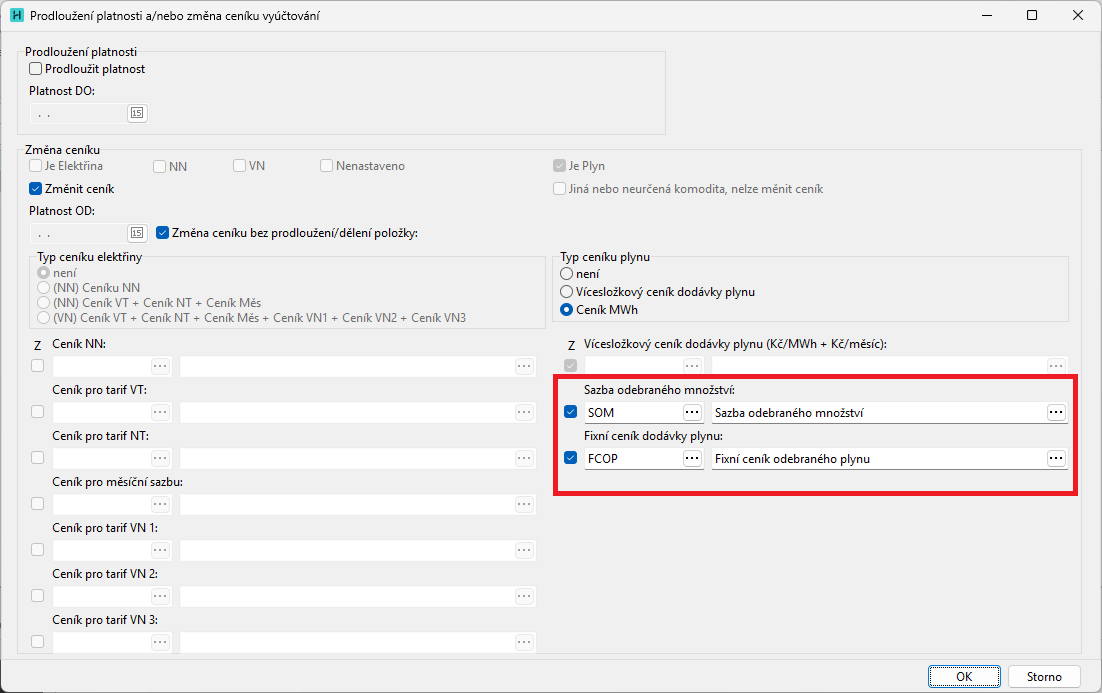Click the SOM code input field
1102x693 pixels.
click(632, 412)
